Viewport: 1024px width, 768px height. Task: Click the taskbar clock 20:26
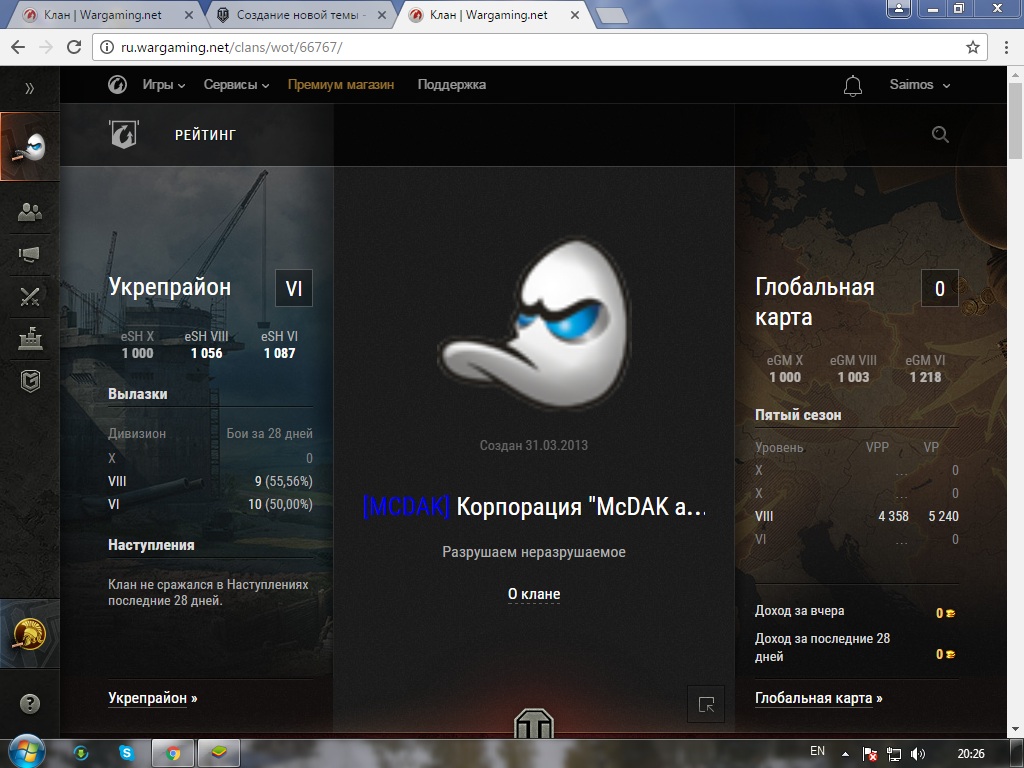(x=971, y=754)
